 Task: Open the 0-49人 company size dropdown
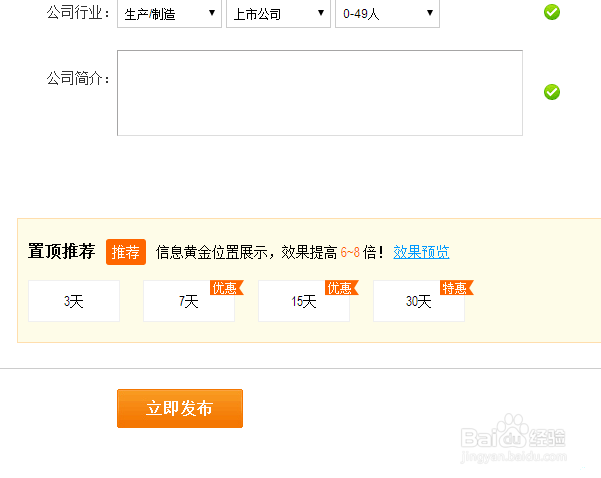coord(387,14)
